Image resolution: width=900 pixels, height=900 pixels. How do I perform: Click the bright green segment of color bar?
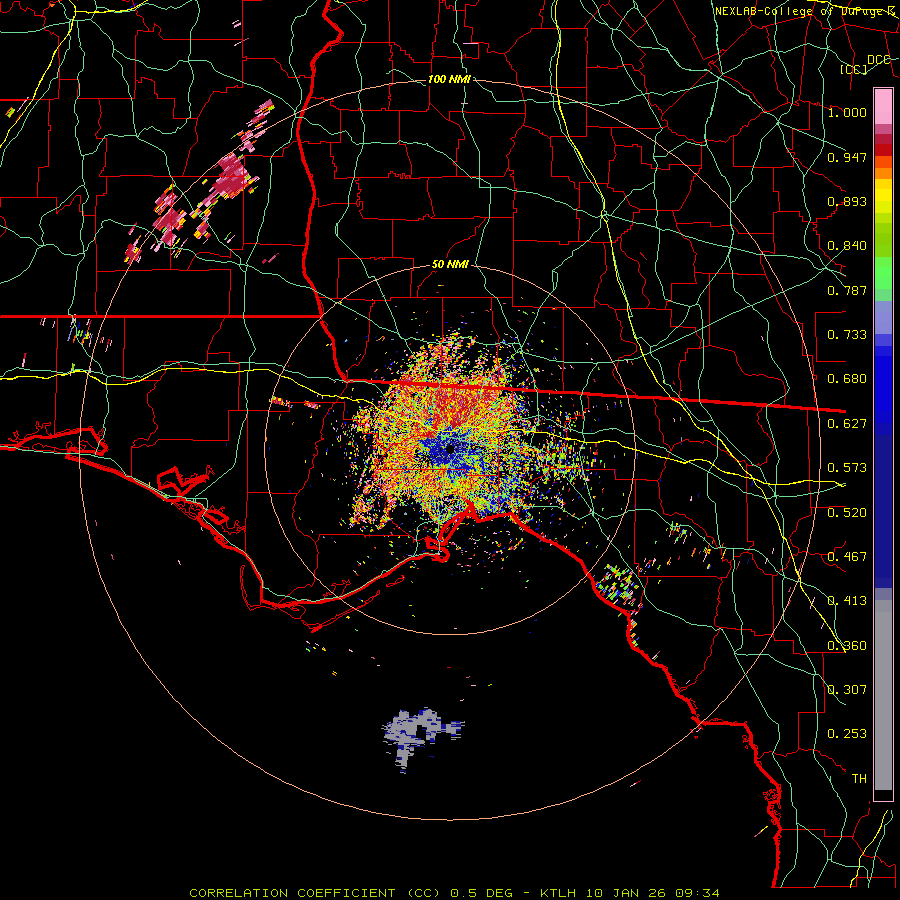[x=883, y=273]
